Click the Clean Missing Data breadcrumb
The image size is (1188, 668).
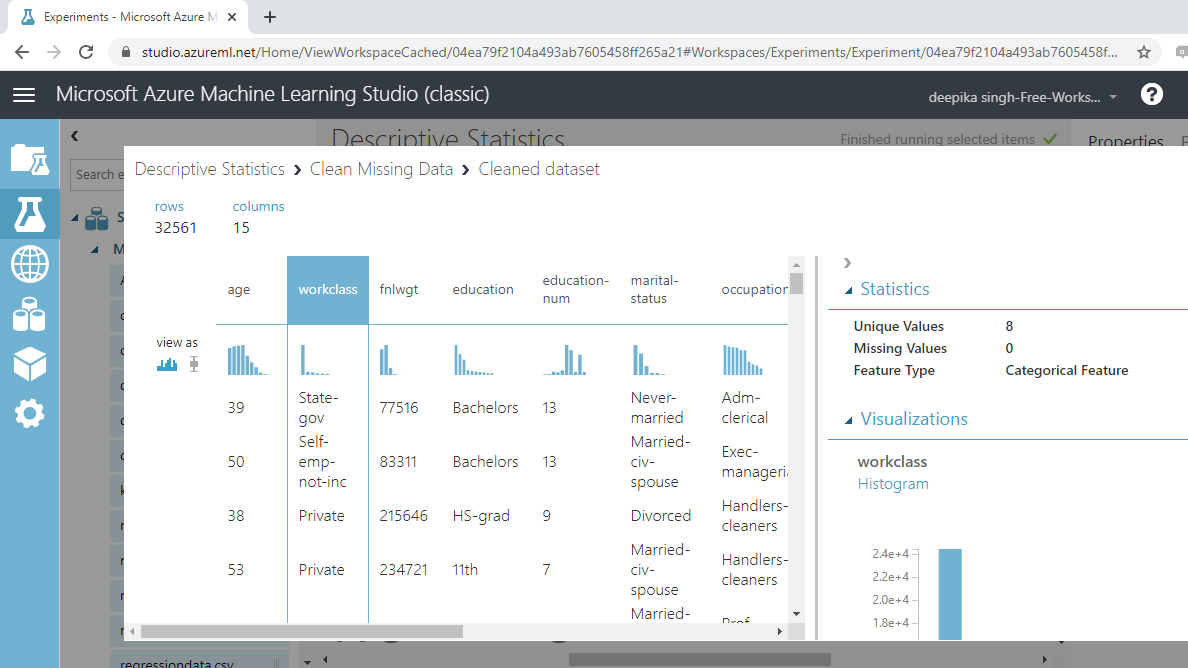[x=381, y=169]
